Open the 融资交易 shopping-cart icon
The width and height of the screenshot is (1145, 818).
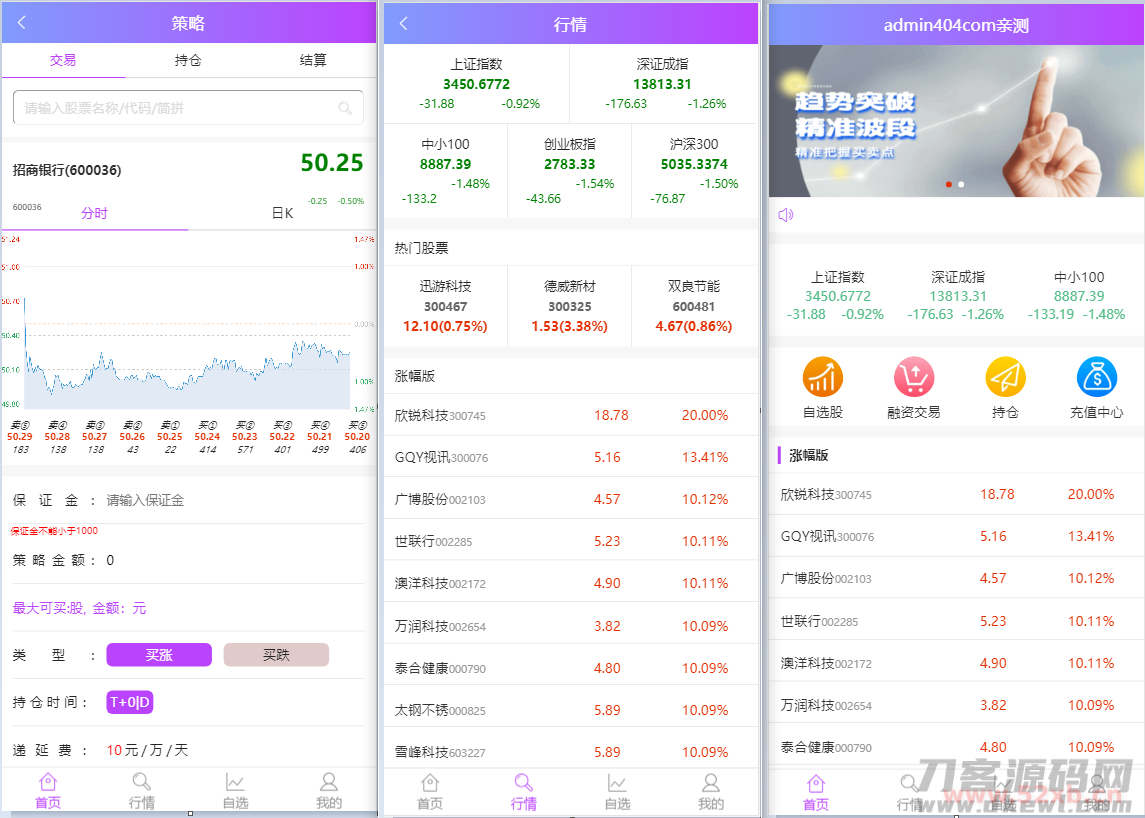pos(913,377)
